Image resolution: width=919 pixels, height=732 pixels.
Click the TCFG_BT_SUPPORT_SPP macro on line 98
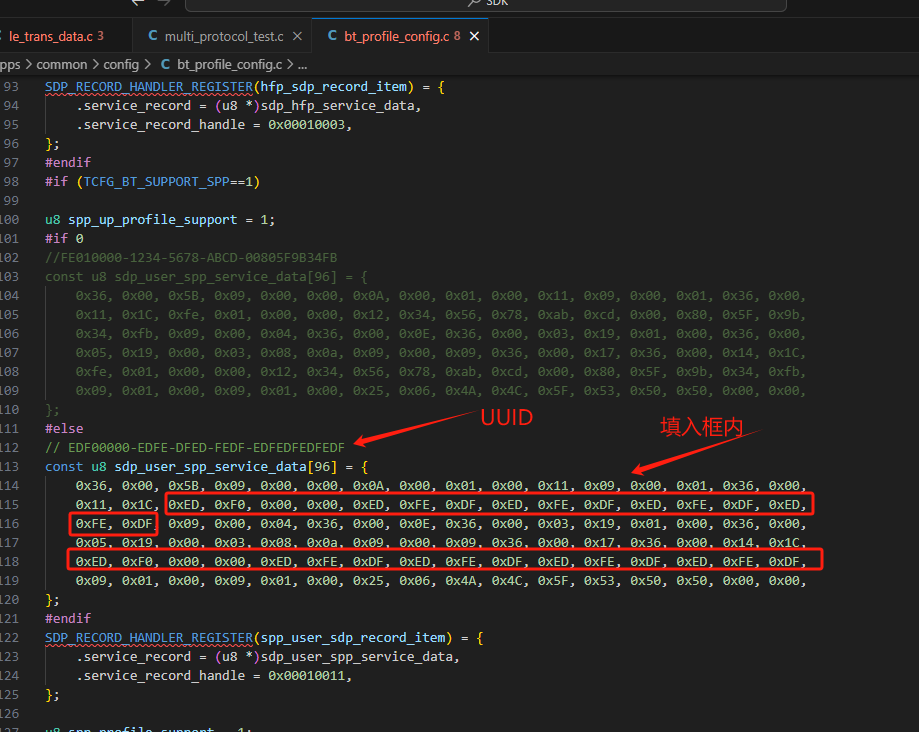(156, 182)
